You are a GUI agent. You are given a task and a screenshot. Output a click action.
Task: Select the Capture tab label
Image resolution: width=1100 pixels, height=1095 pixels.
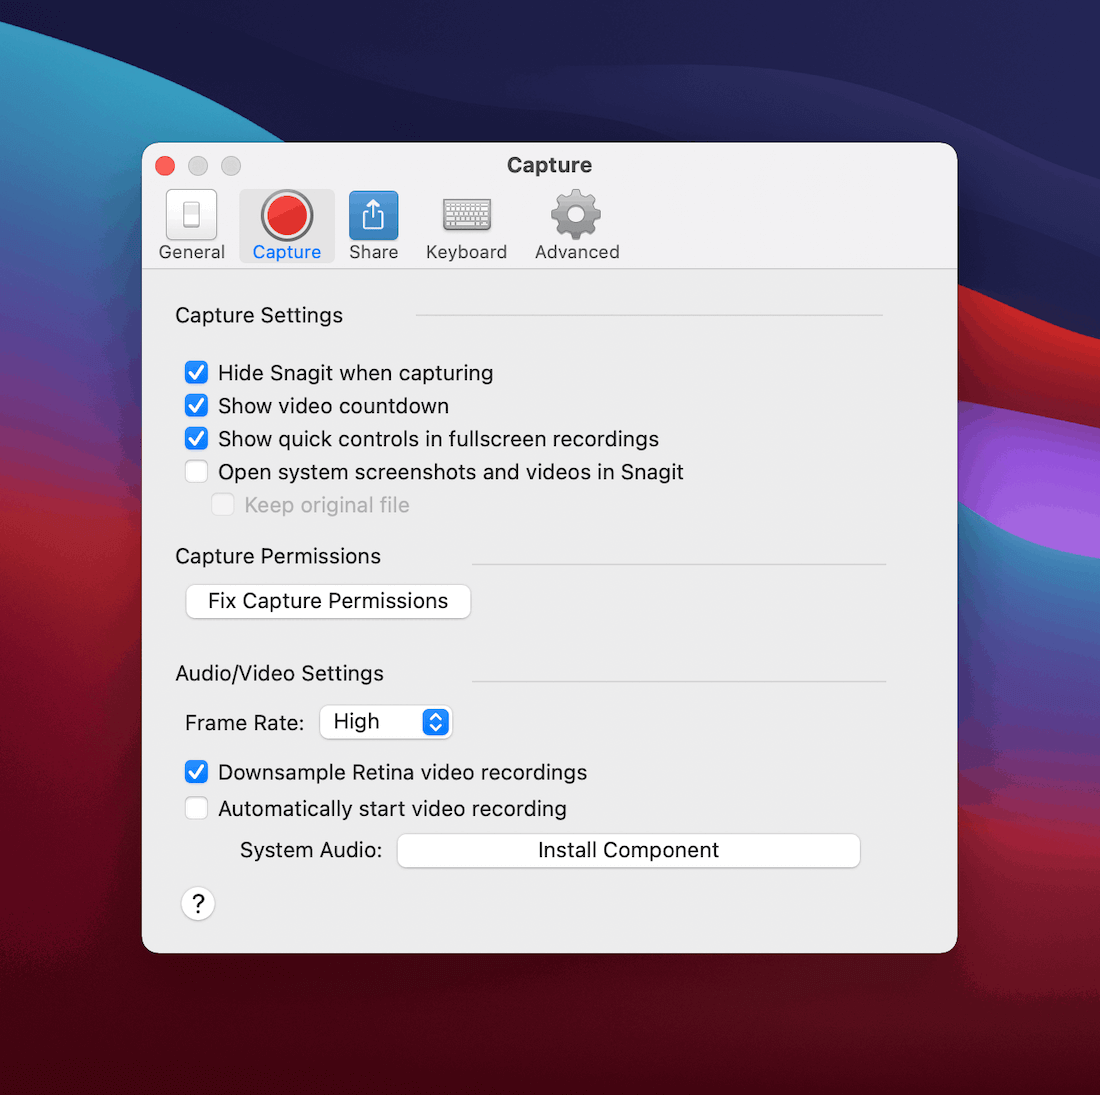coord(287,252)
